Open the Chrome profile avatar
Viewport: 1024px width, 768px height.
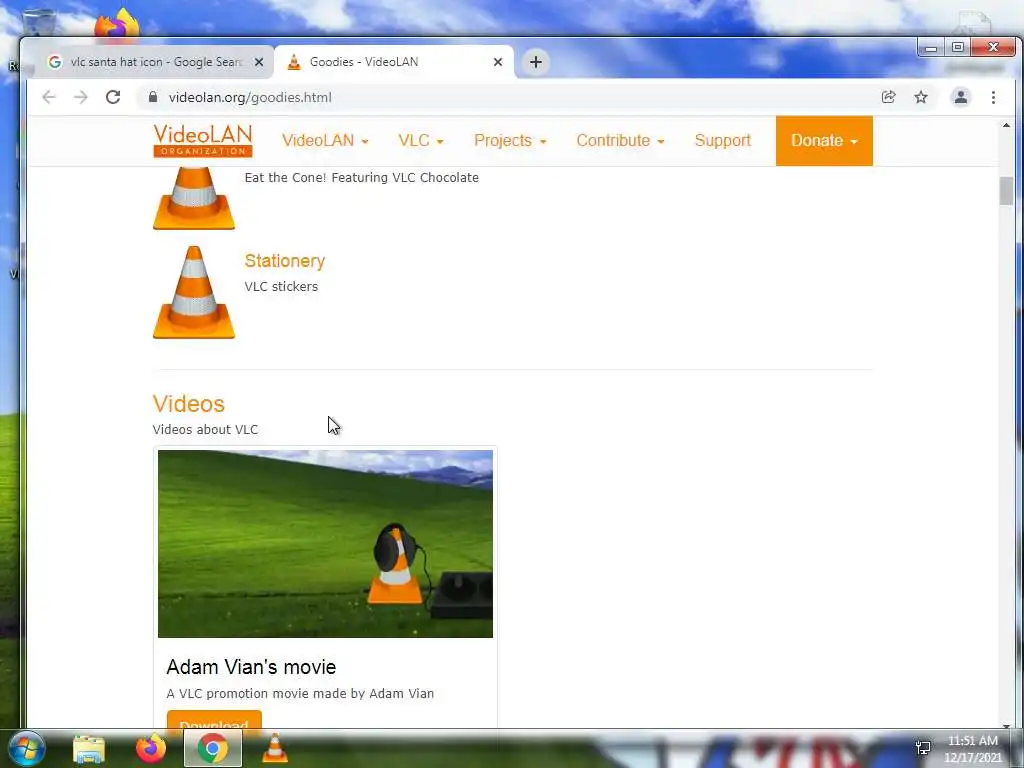click(961, 97)
